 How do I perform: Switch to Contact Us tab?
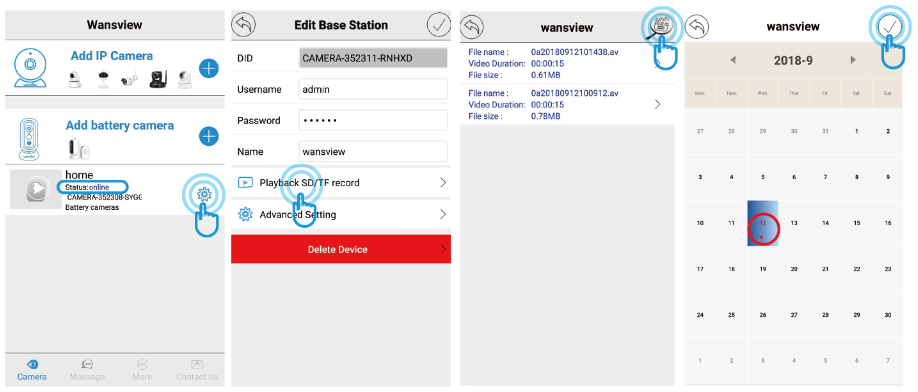(197, 370)
